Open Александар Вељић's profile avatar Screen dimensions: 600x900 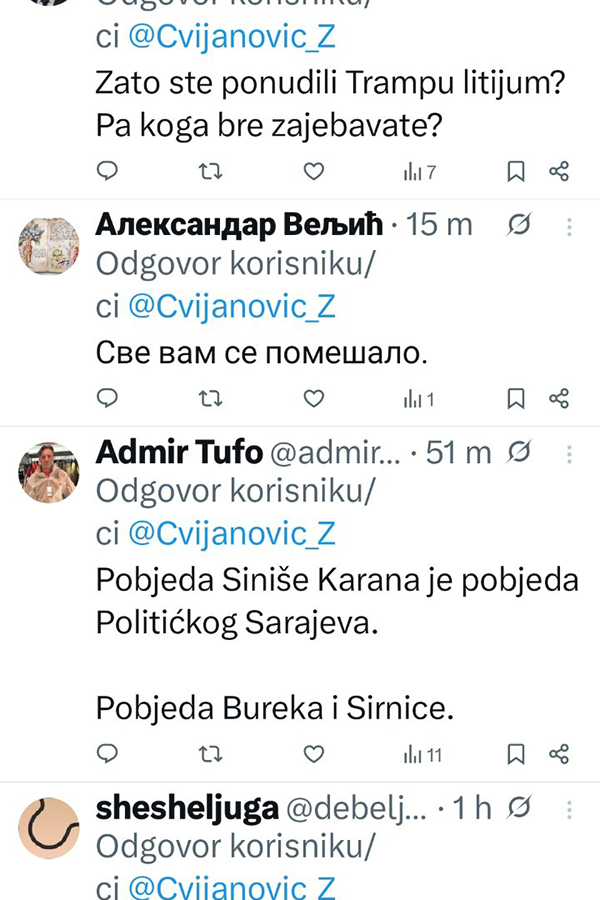(x=49, y=246)
